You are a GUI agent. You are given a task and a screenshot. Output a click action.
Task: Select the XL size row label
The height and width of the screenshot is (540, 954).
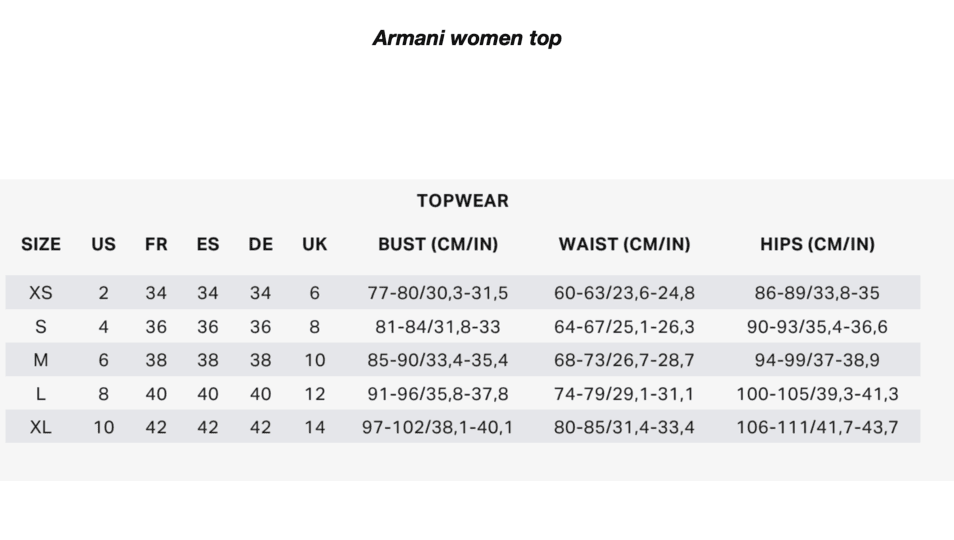(41, 428)
